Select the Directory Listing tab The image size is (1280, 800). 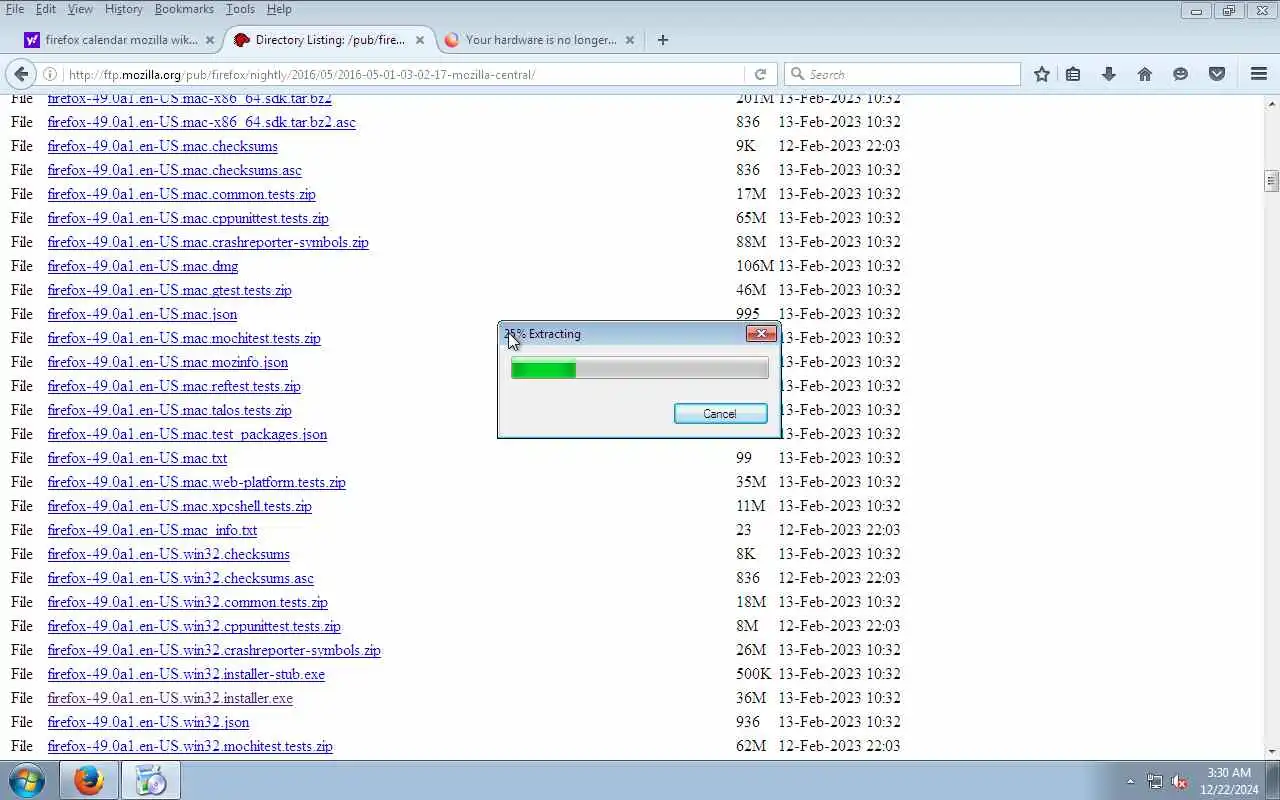click(x=330, y=40)
